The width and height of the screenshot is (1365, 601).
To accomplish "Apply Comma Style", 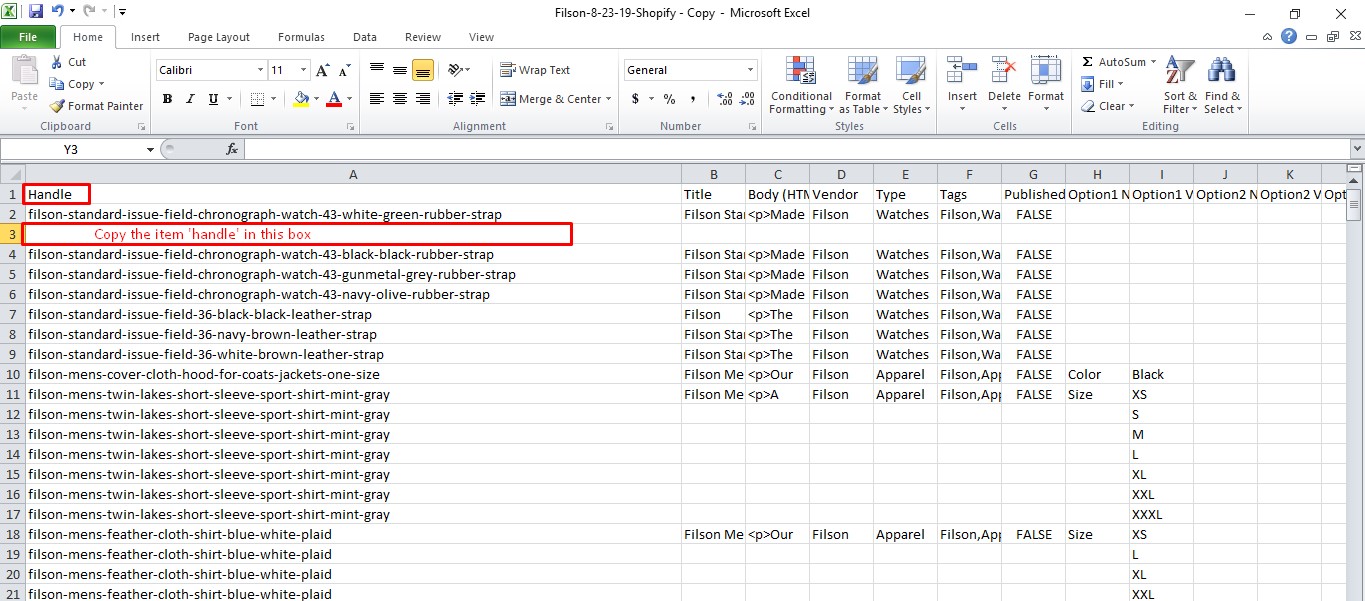I will click(693, 99).
